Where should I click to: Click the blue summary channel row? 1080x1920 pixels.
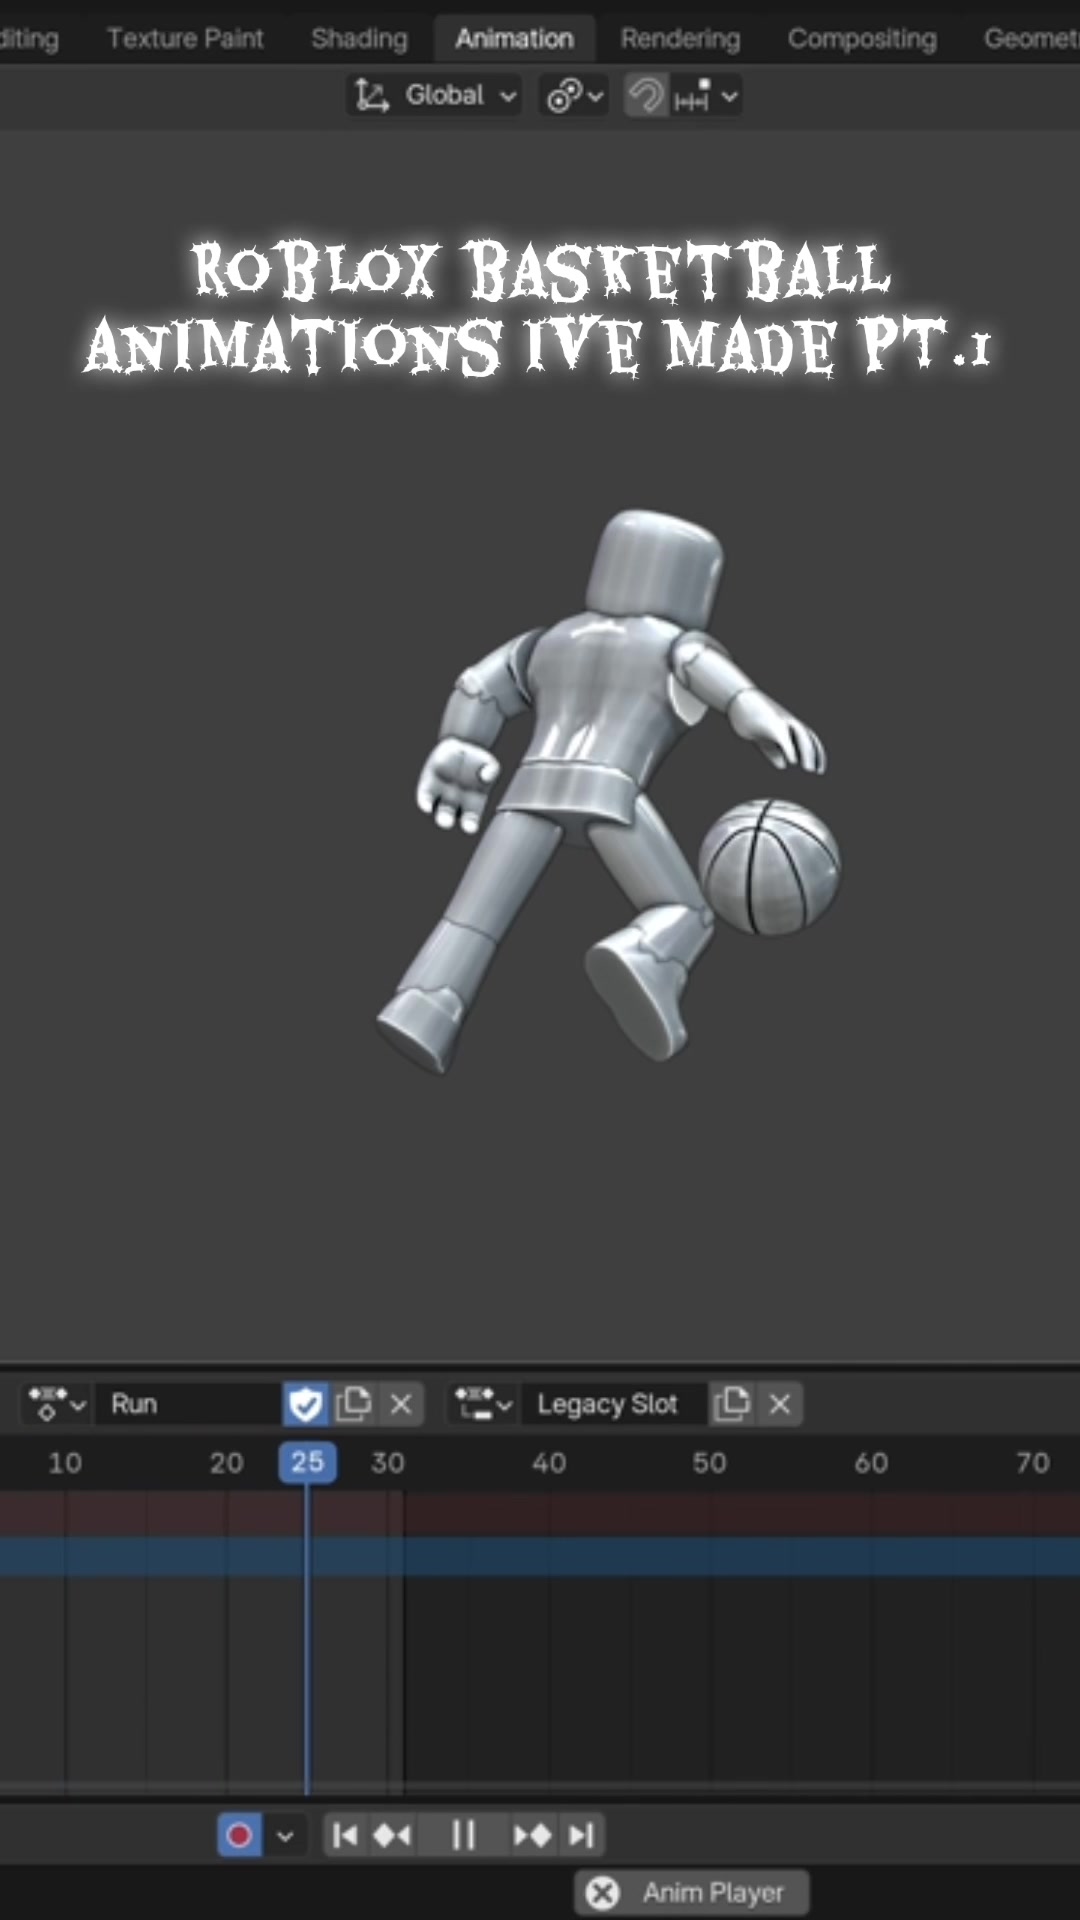540,1557
